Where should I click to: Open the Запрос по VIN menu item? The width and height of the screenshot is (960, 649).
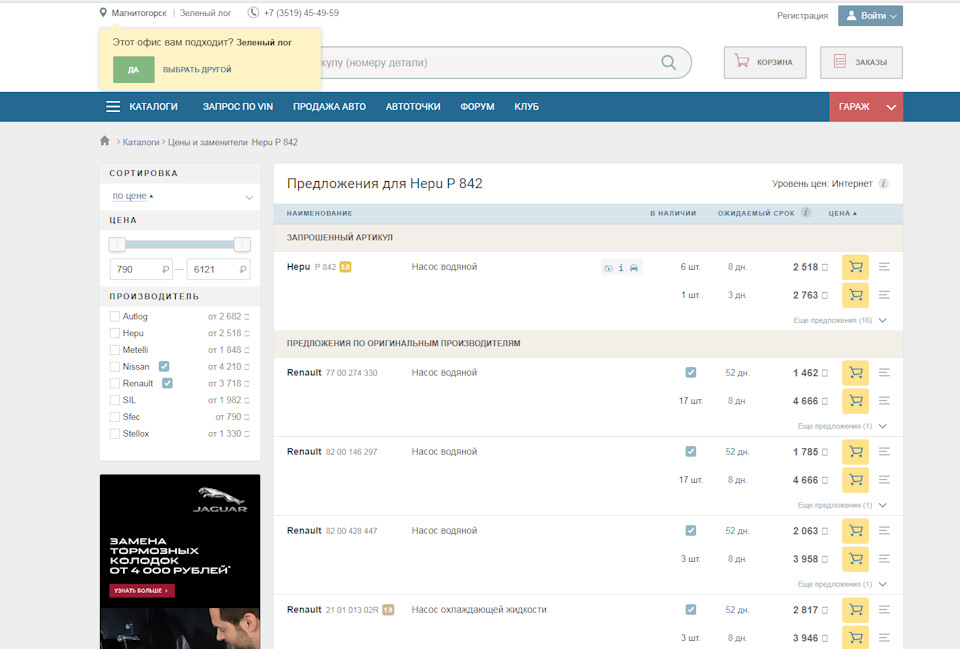pos(238,107)
